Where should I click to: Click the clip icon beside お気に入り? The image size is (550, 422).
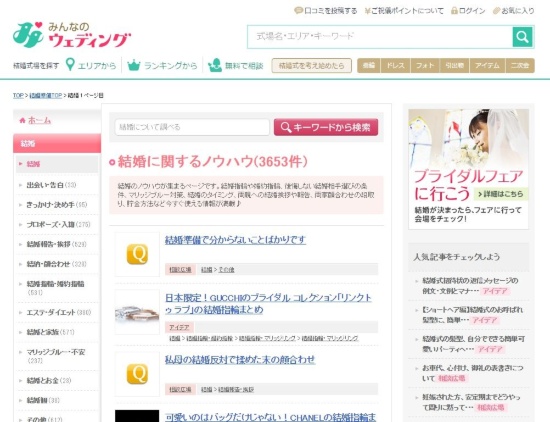(496, 11)
